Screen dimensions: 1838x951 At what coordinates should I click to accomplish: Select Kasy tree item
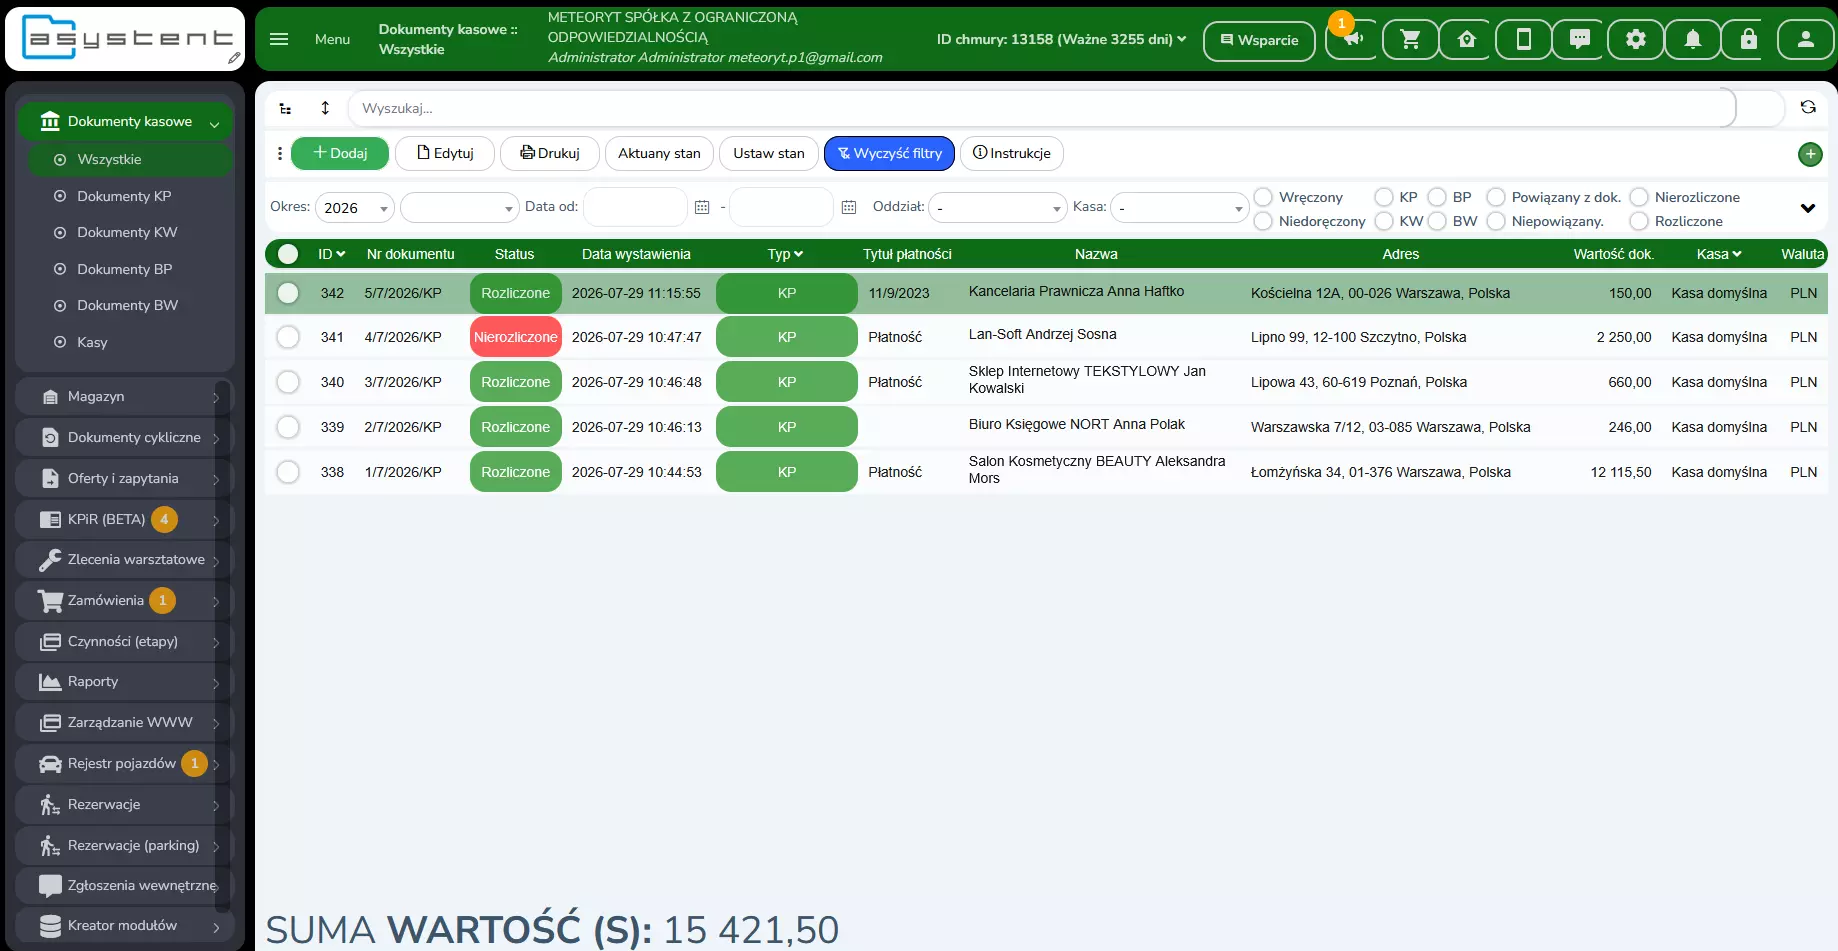92,342
